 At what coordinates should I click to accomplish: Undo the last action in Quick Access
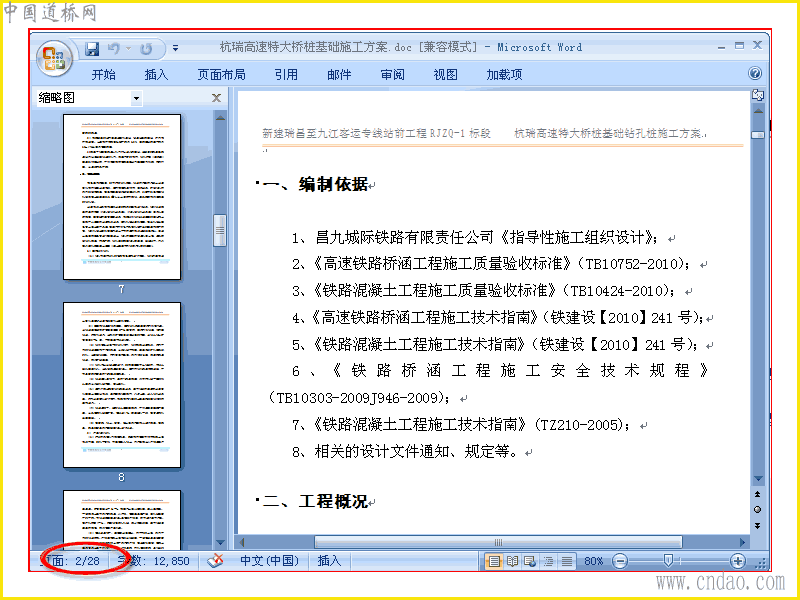click(114, 48)
